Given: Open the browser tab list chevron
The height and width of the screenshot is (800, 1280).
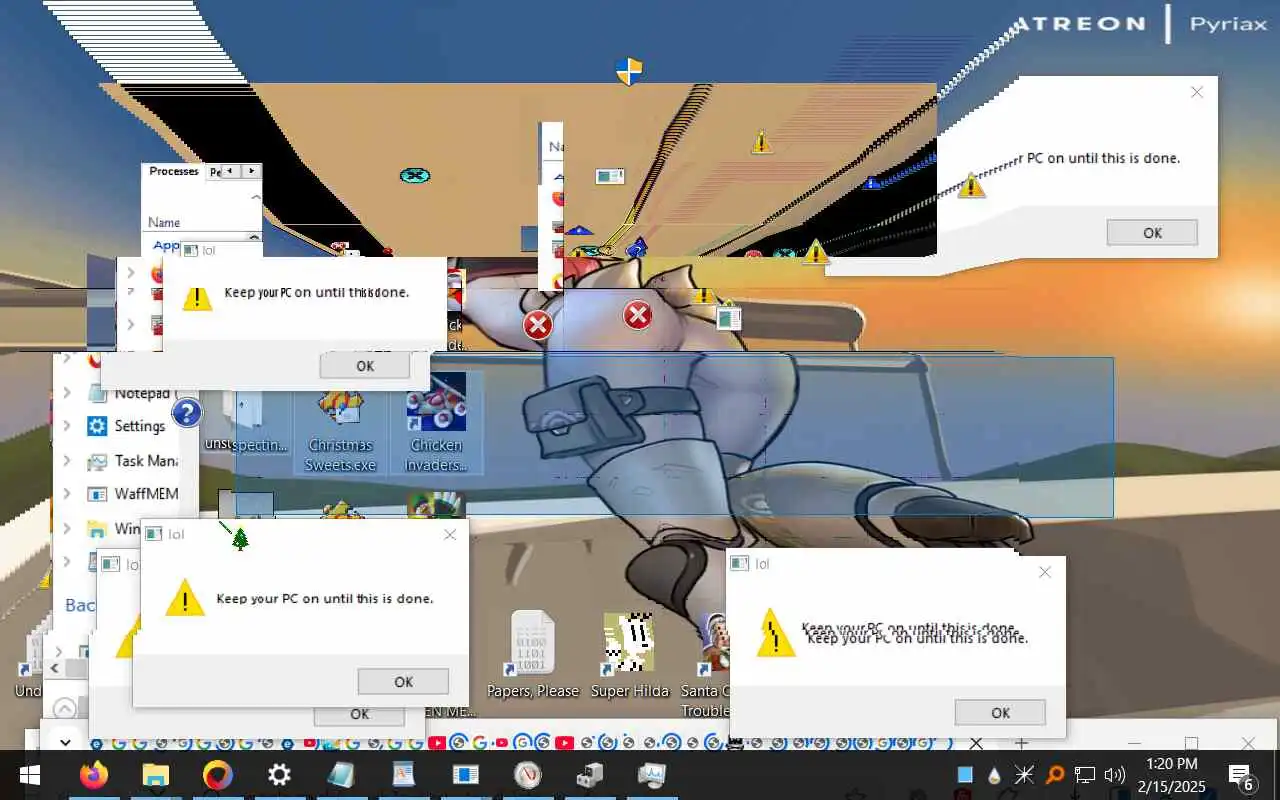Looking at the screenshot, I should (x=66, y=743).
